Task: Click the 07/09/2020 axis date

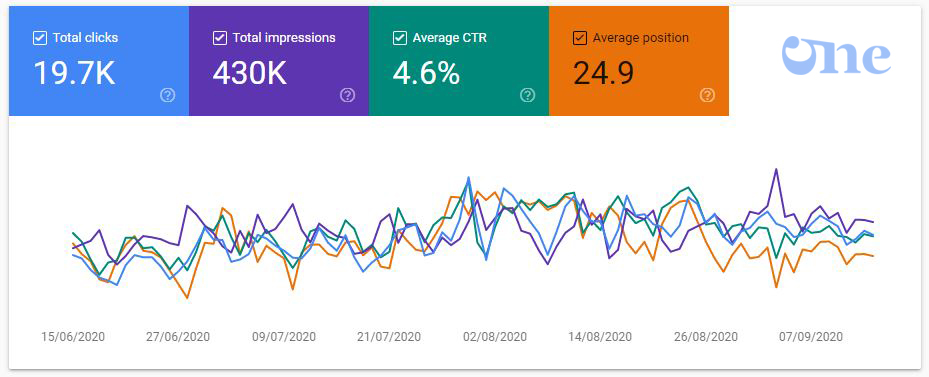Action: [x=811, y=337]
